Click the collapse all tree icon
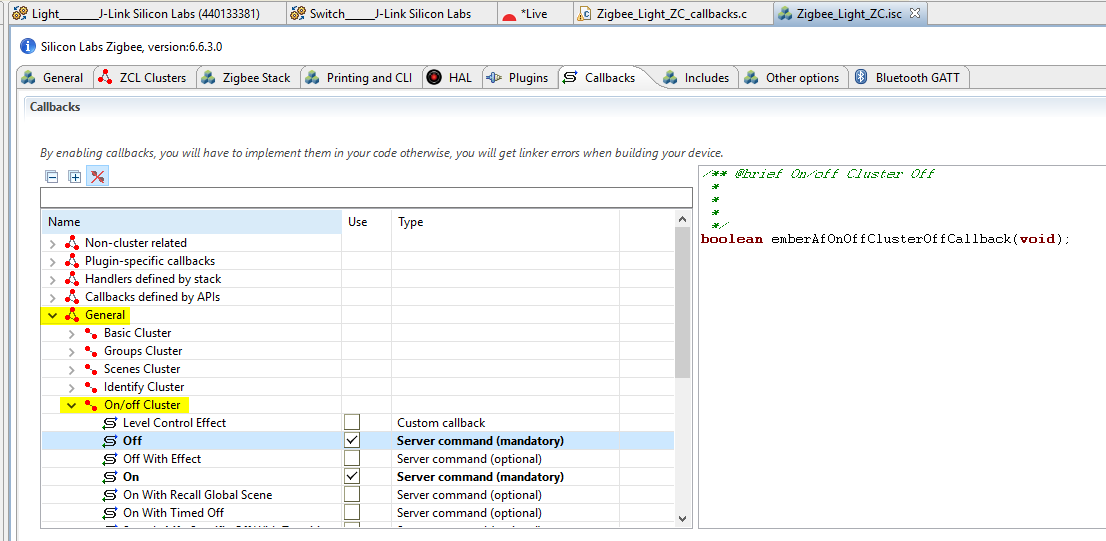This screenshot has height=541, width=1106. 51,177
